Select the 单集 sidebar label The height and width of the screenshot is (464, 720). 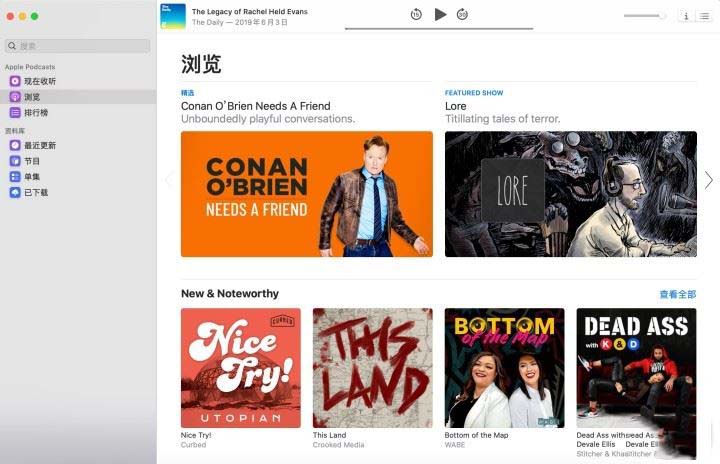(32, 176)
